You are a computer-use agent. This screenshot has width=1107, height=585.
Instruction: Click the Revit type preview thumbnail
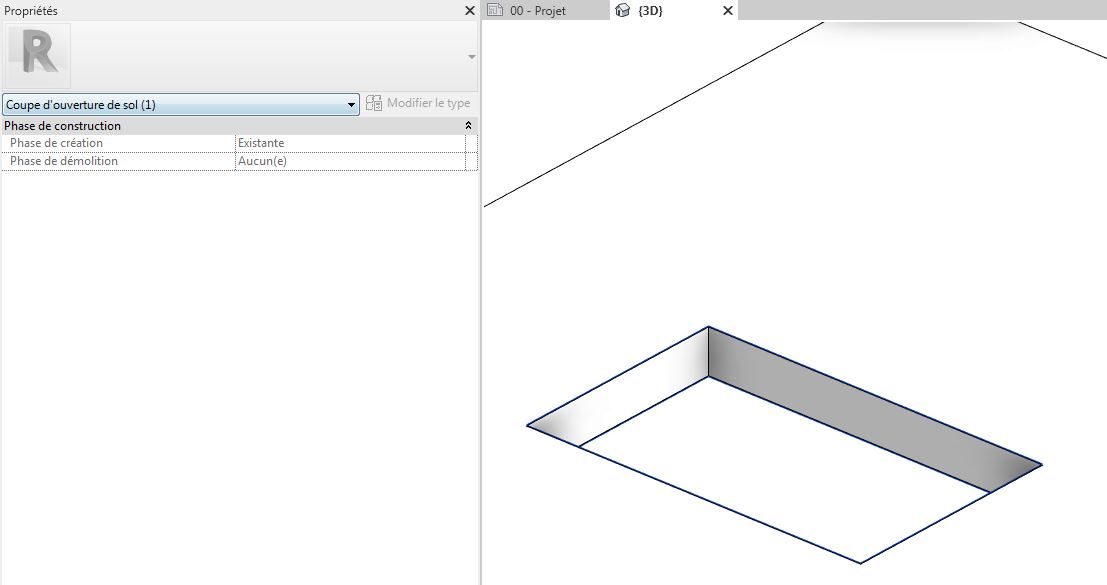coord(39,56)
